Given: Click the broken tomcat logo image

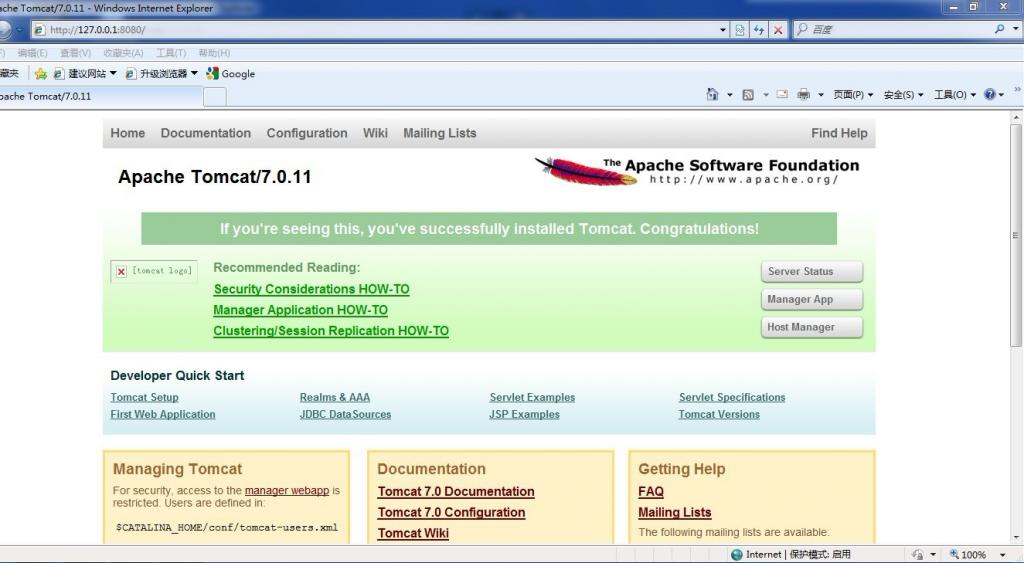Looking at the screenshot, I should (x=154, y=271).
